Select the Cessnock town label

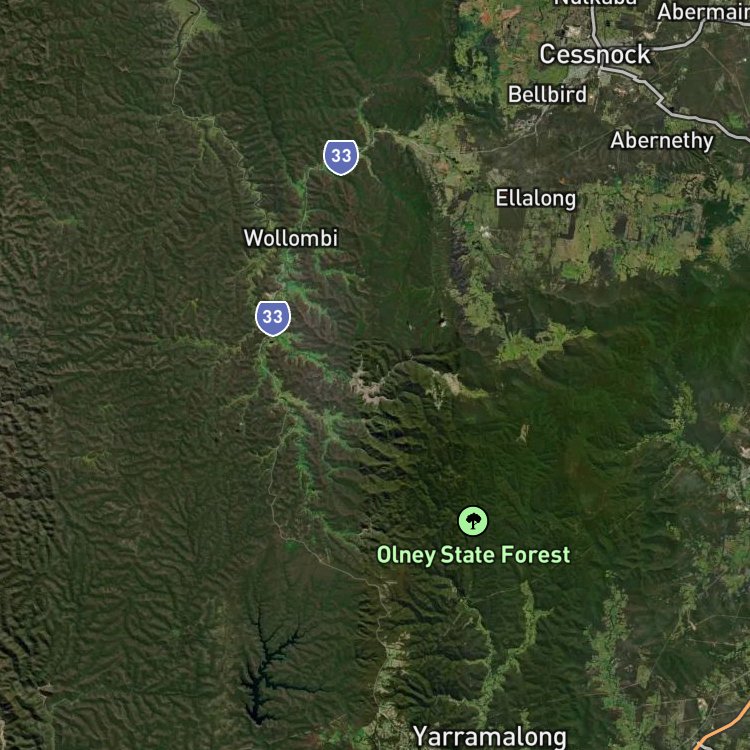(x=595, y=54)
